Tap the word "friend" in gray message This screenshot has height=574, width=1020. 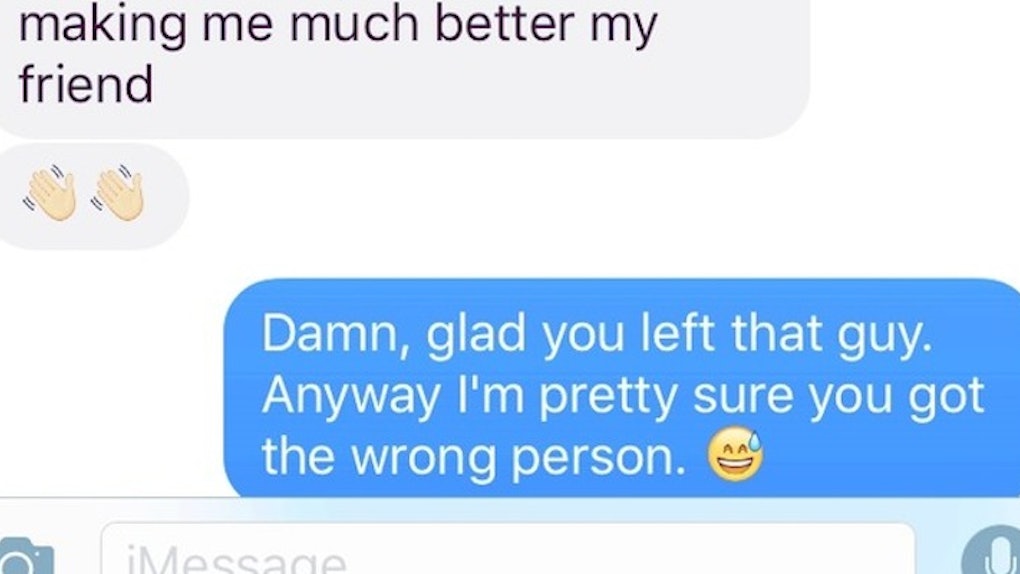pyautogui.click(x=86, y=84)
